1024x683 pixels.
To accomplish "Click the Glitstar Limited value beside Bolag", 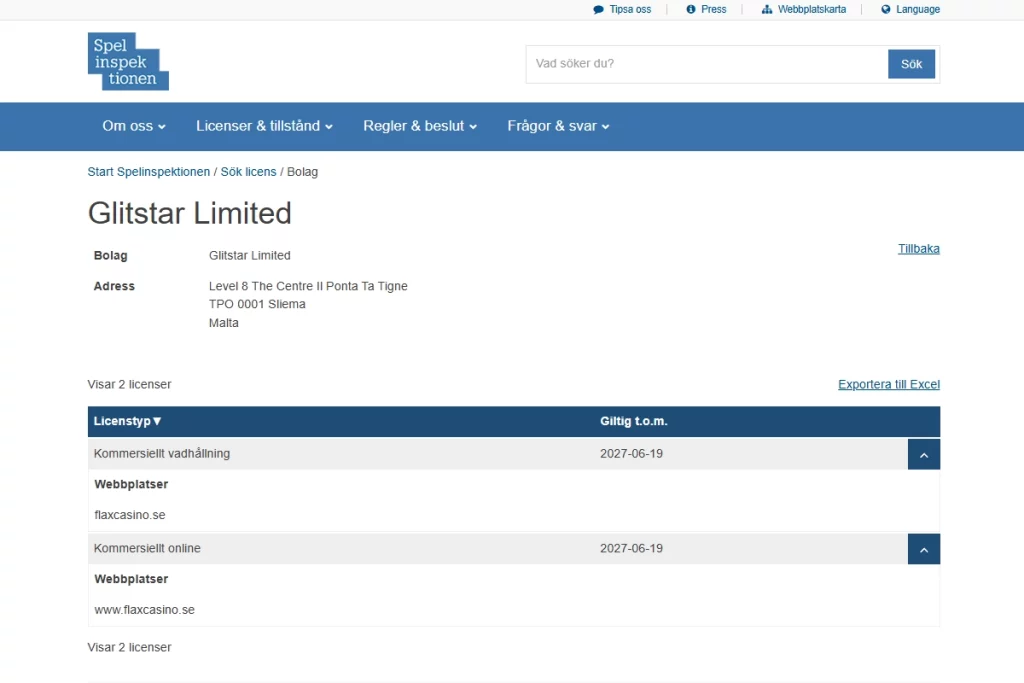I will 249,256.
